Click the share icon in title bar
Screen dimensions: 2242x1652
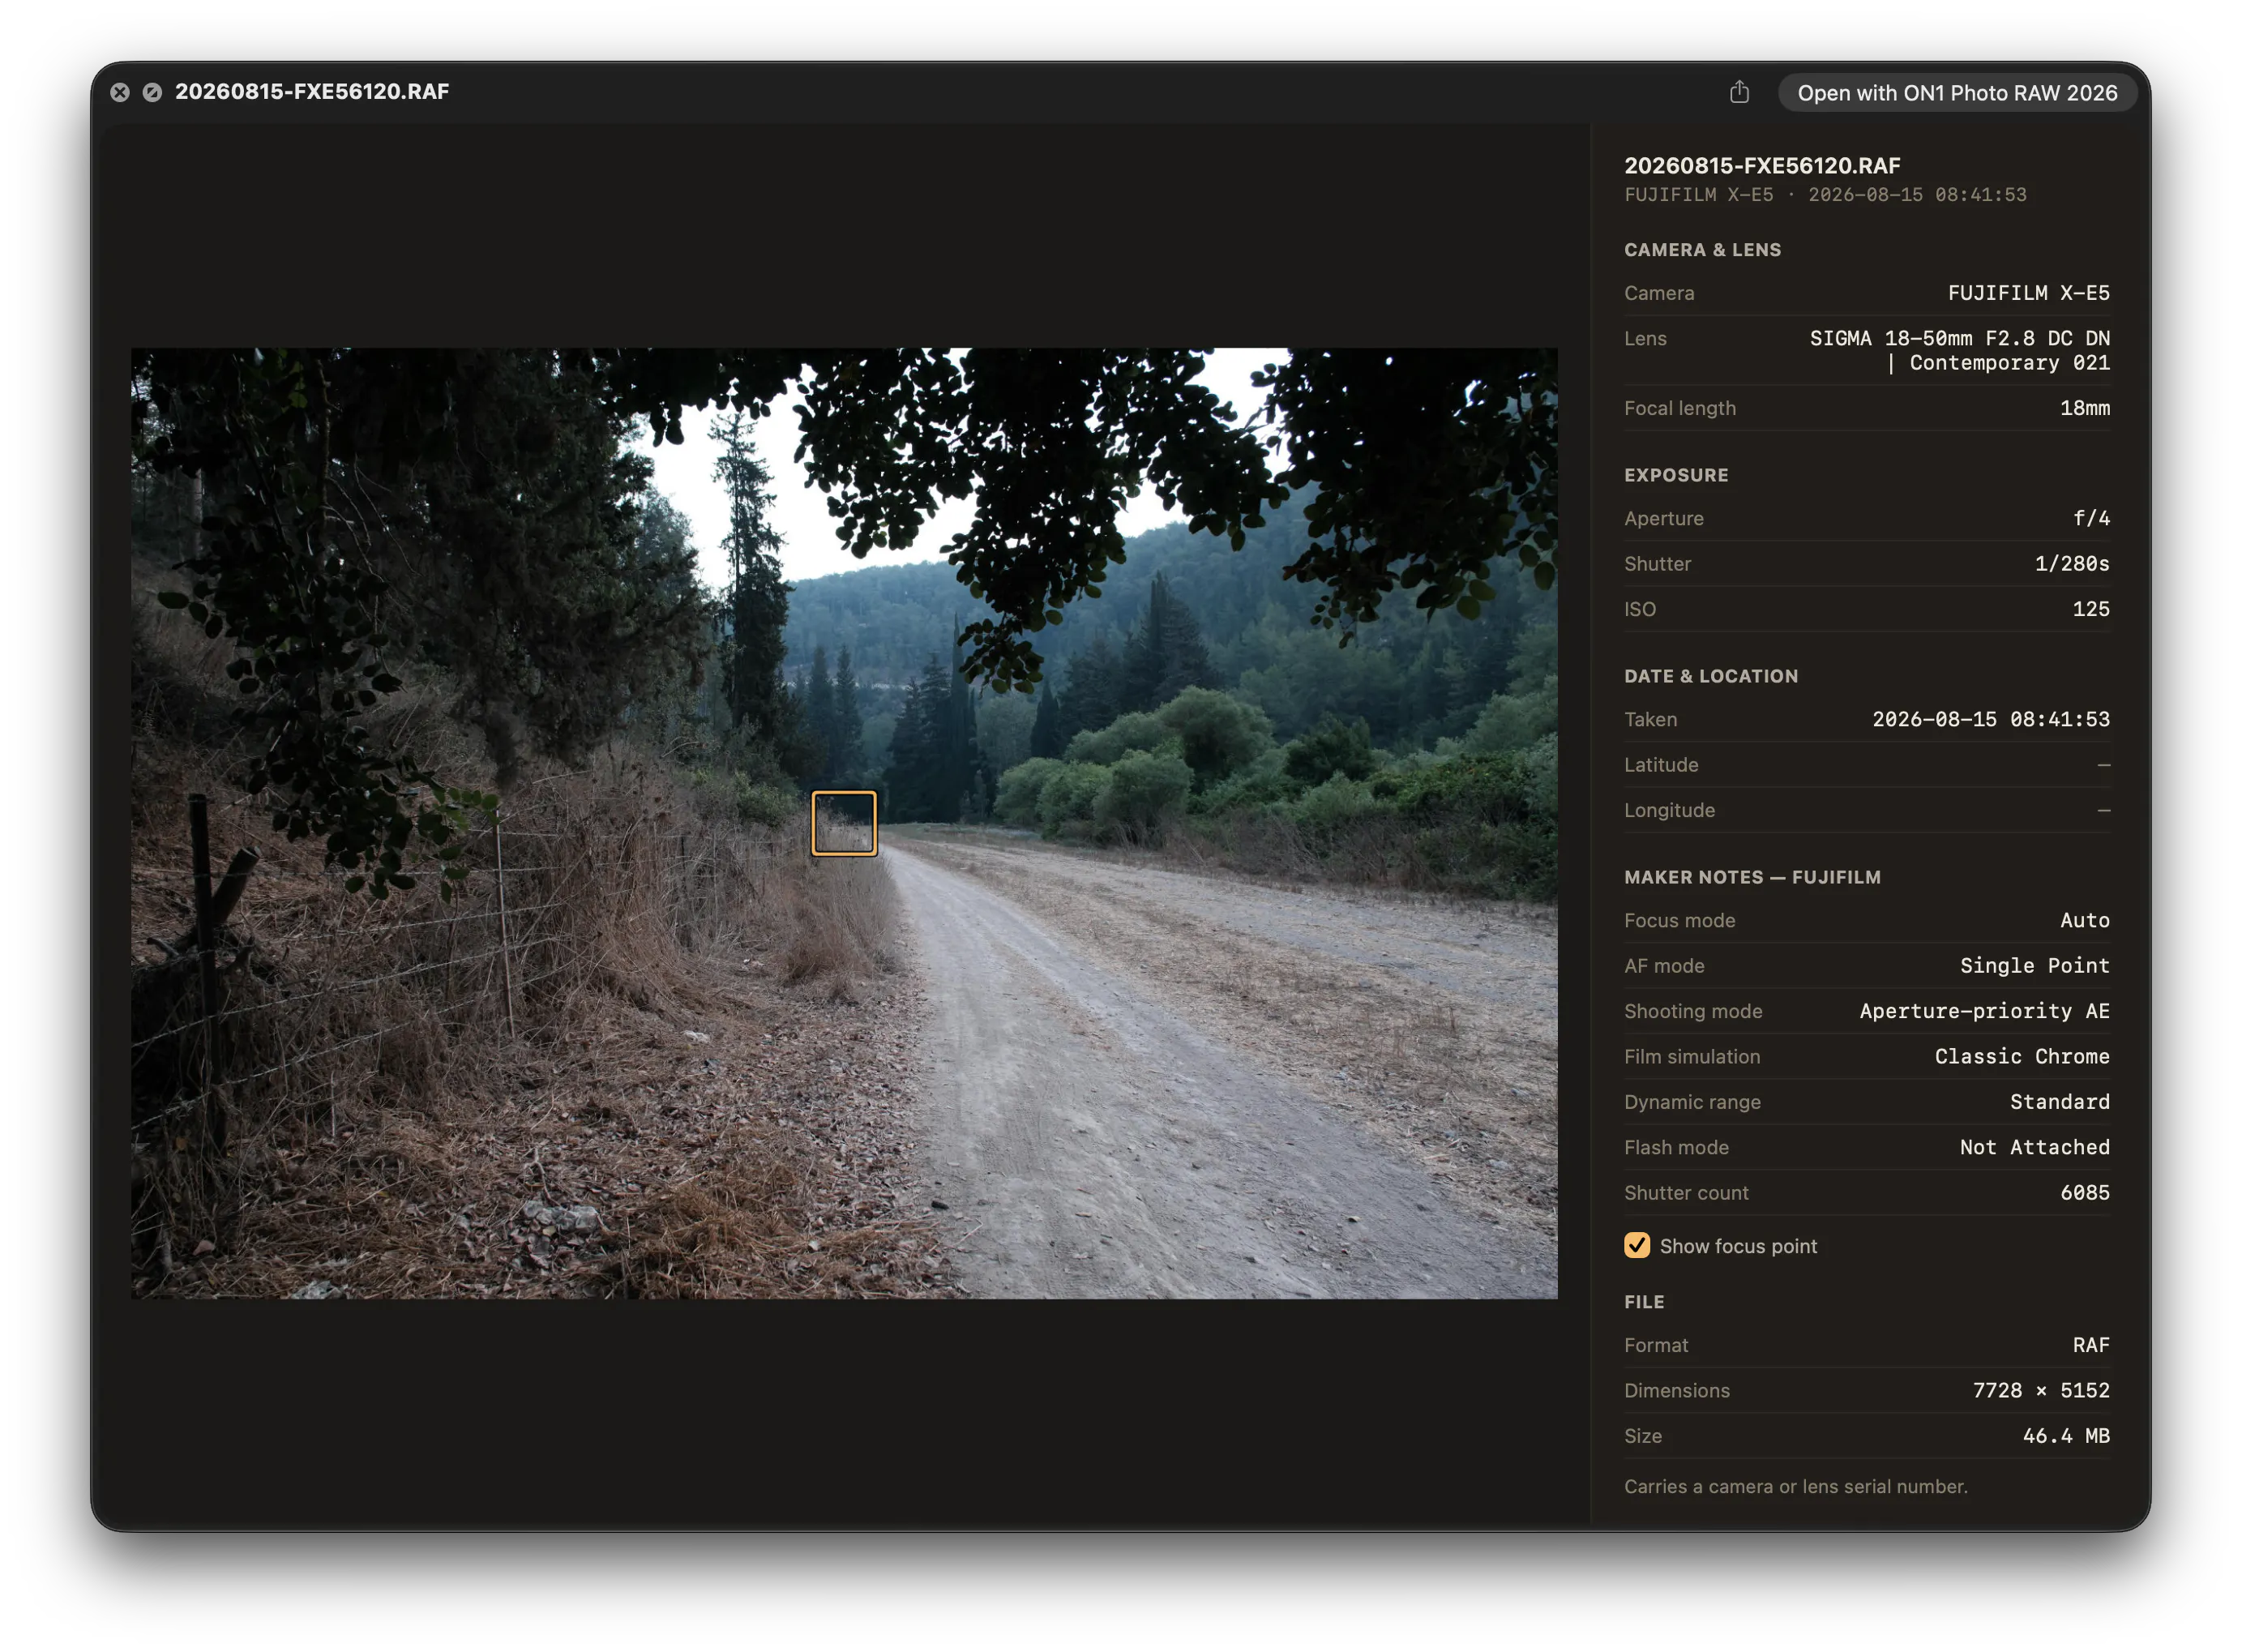tap(1739, 92)
